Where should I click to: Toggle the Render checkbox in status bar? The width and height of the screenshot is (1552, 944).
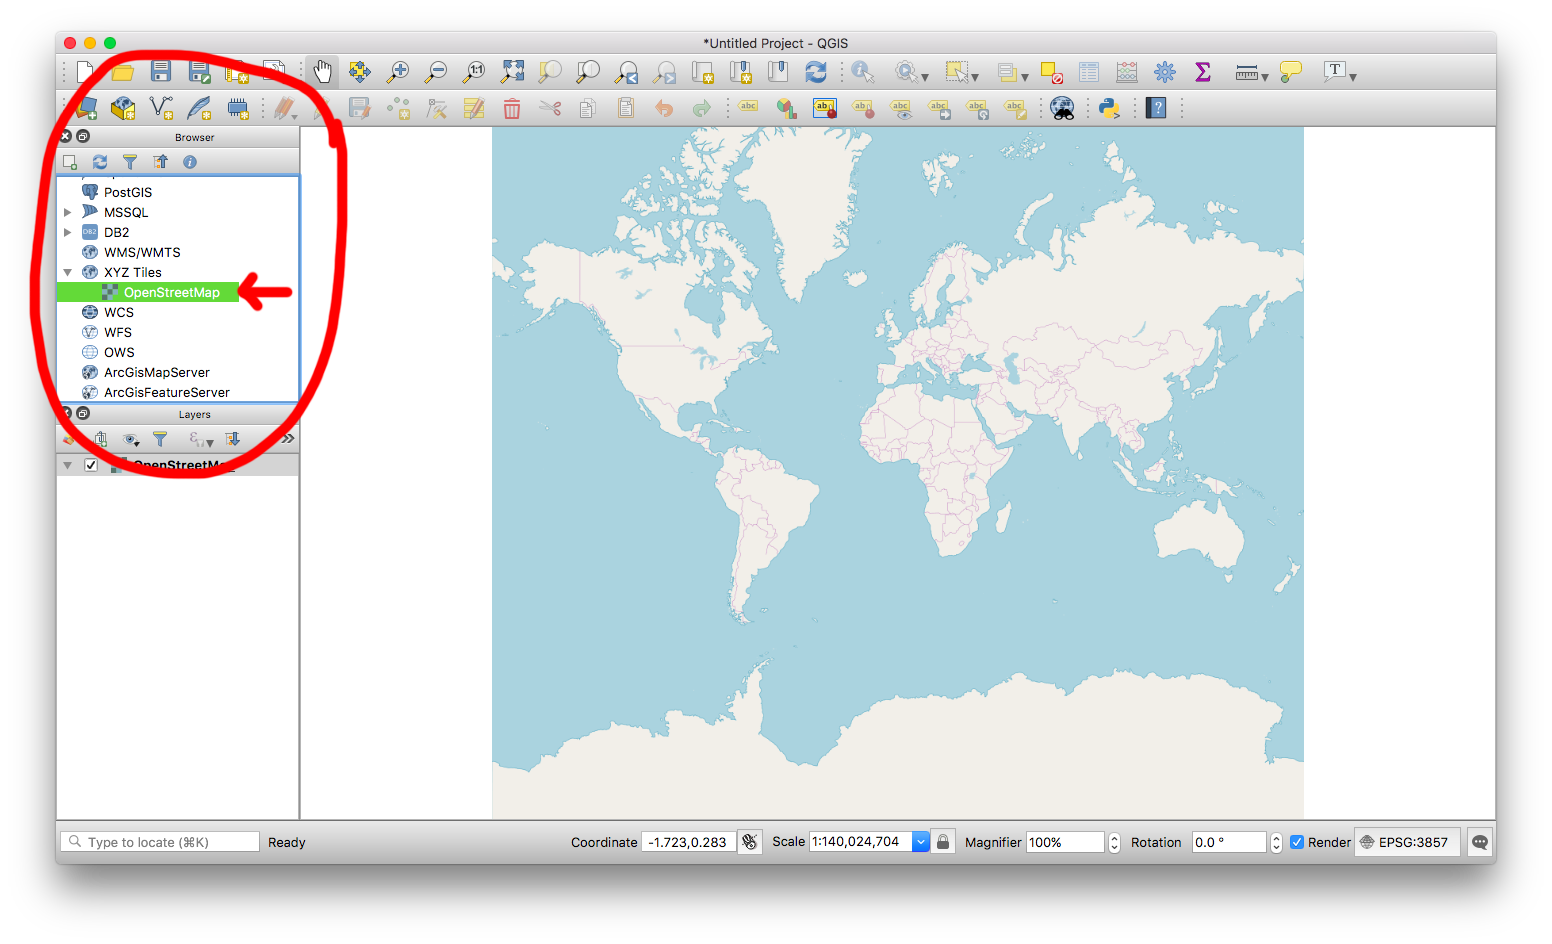click(x=1297, y=842)
